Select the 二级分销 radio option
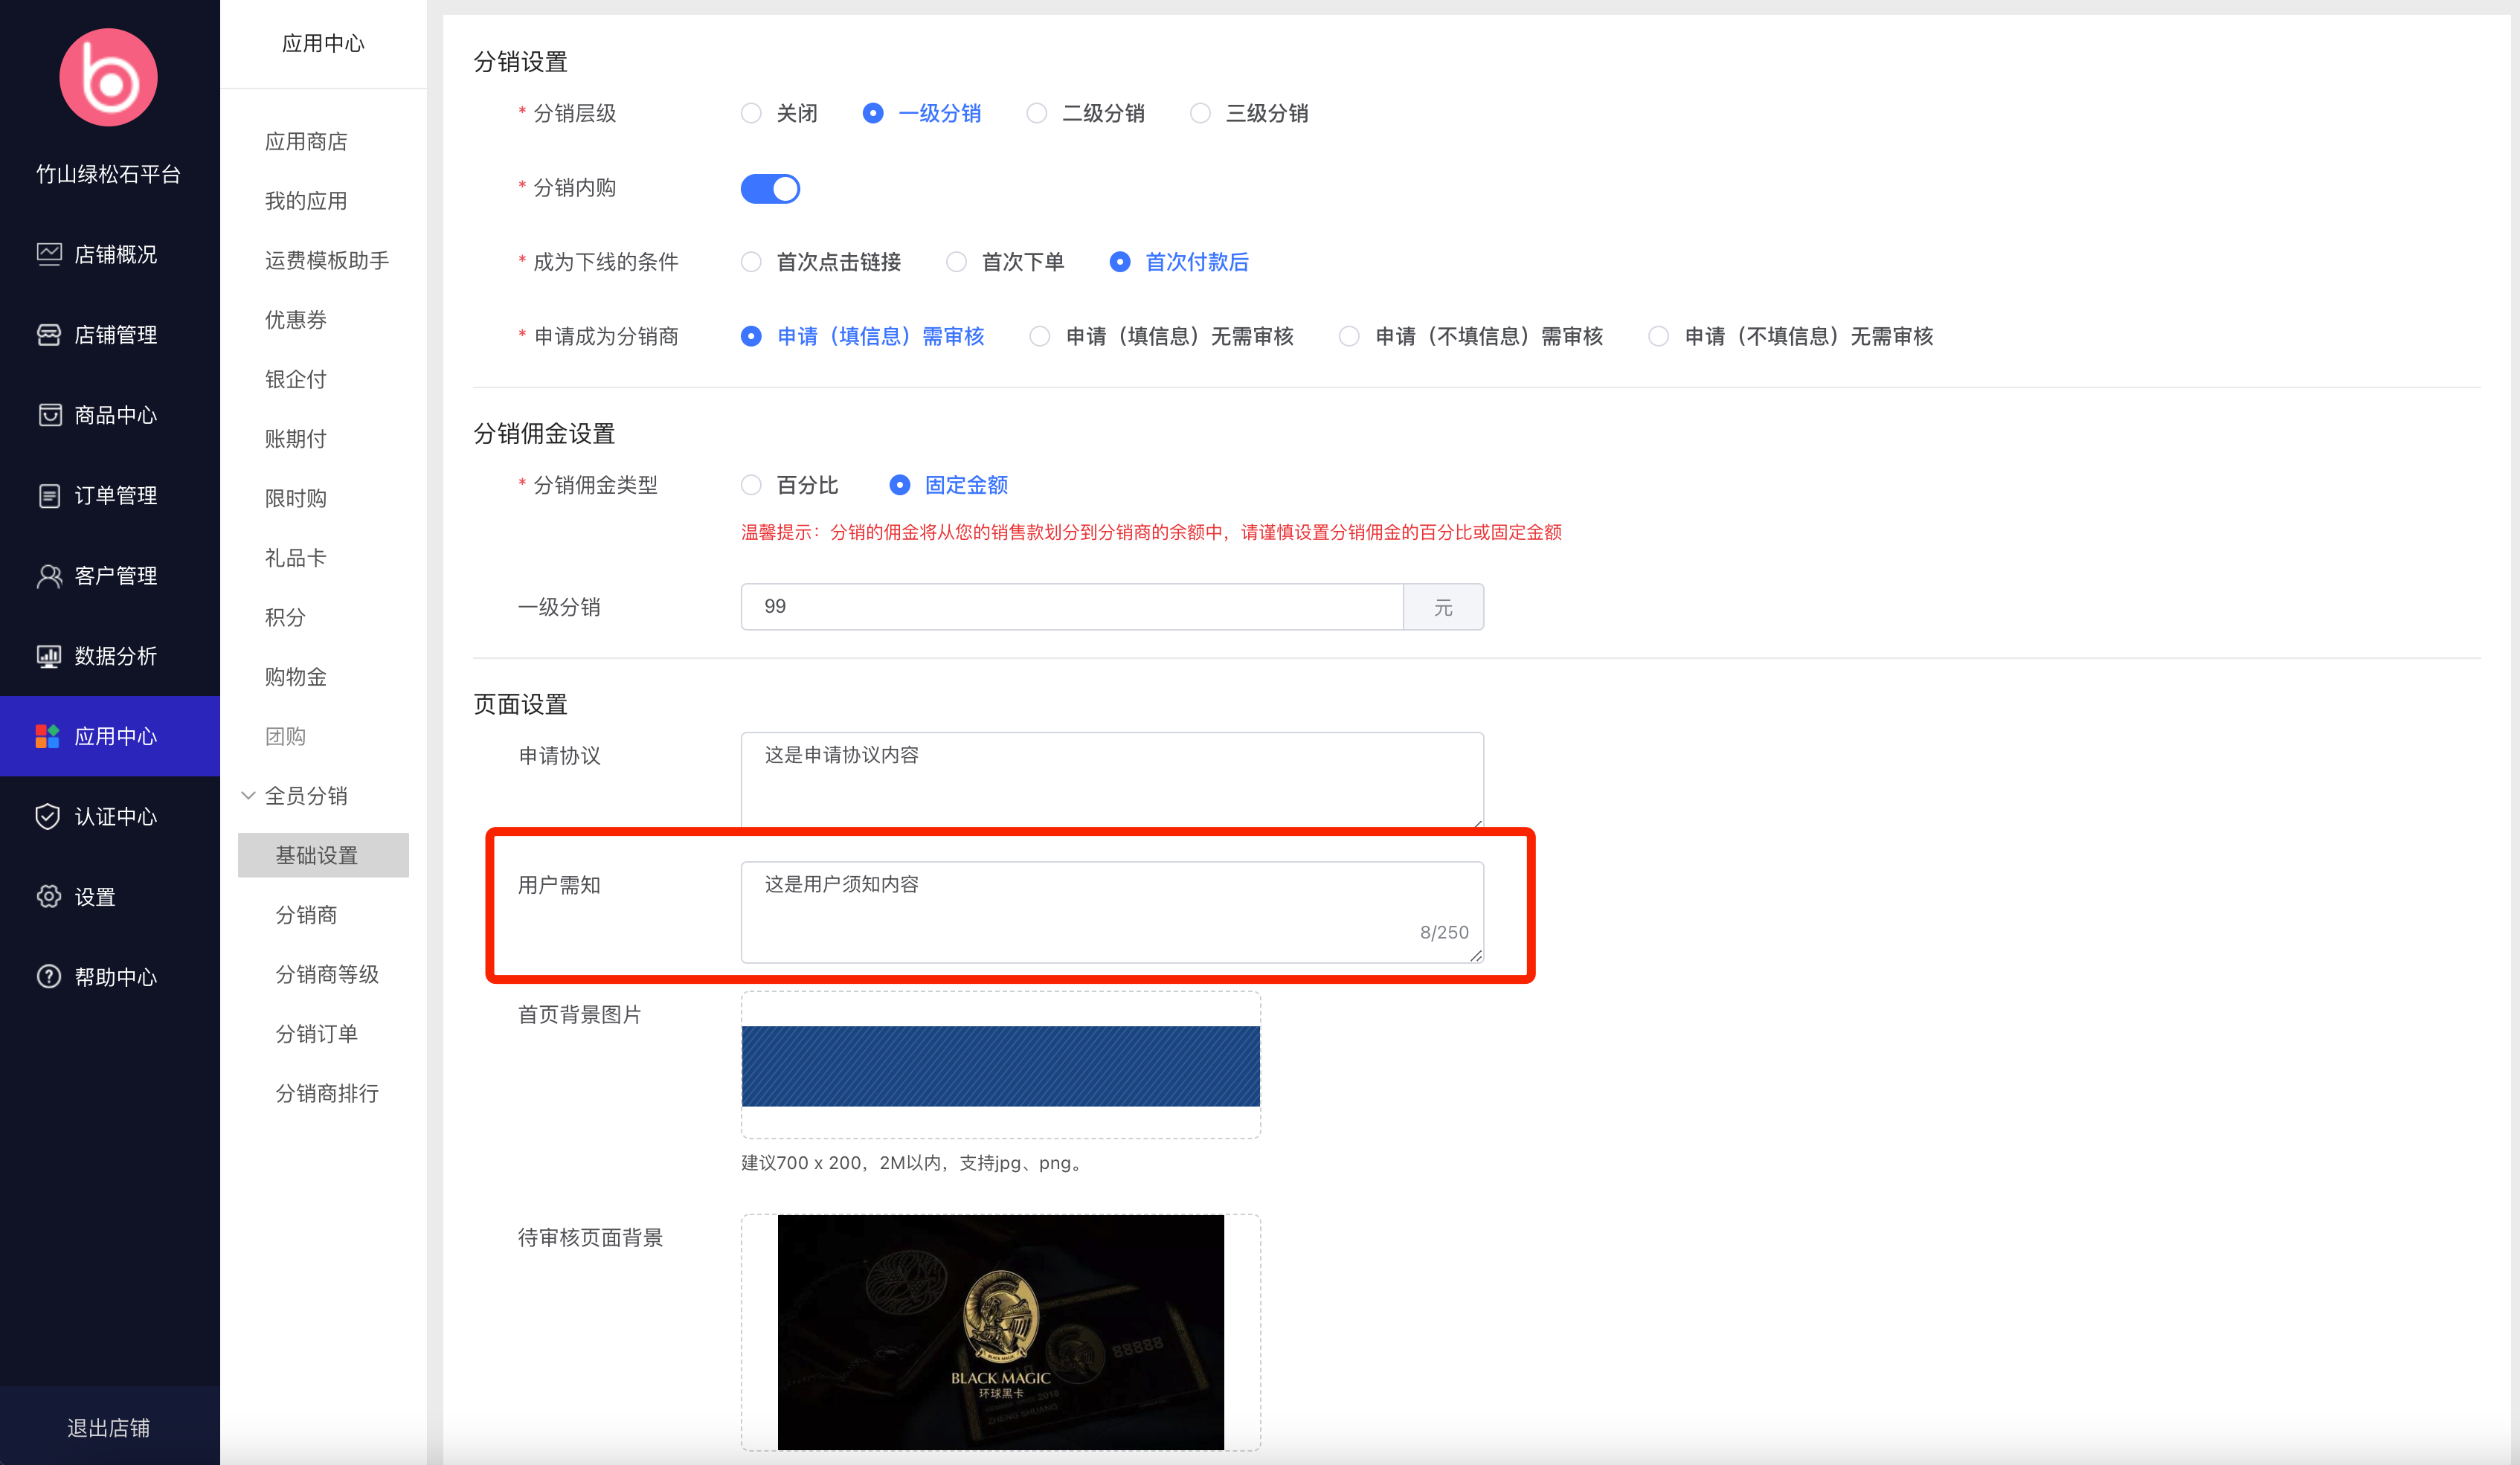This screenshot has height=1465, width=2520. point(1037,113)
